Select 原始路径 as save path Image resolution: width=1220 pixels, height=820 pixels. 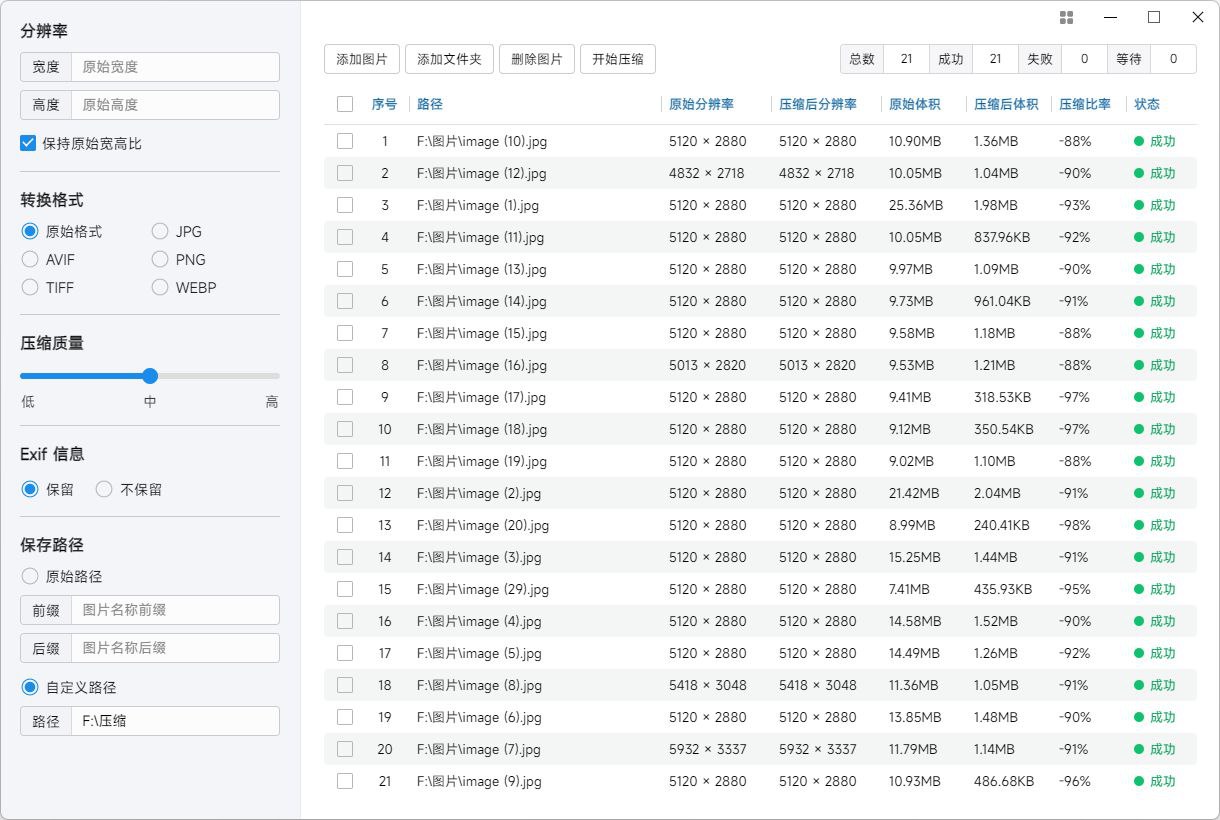pos(30,576)
